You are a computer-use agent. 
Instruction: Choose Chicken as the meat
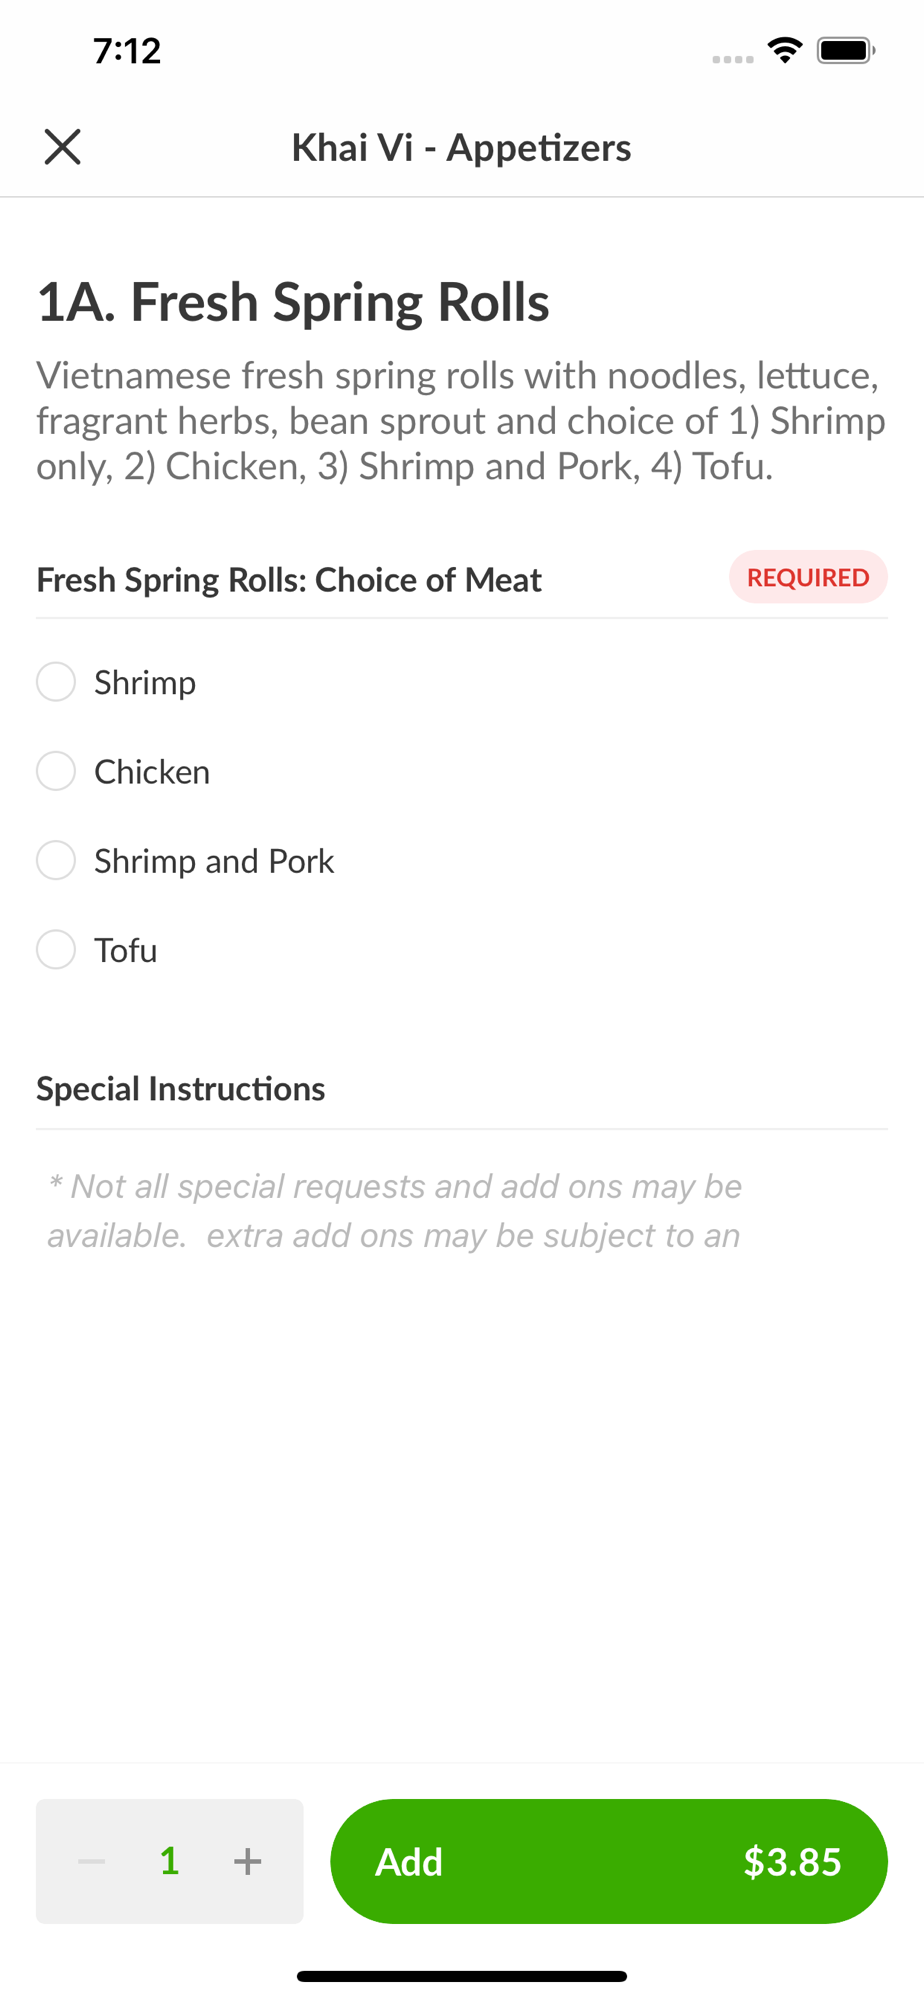tap(56, 771)
